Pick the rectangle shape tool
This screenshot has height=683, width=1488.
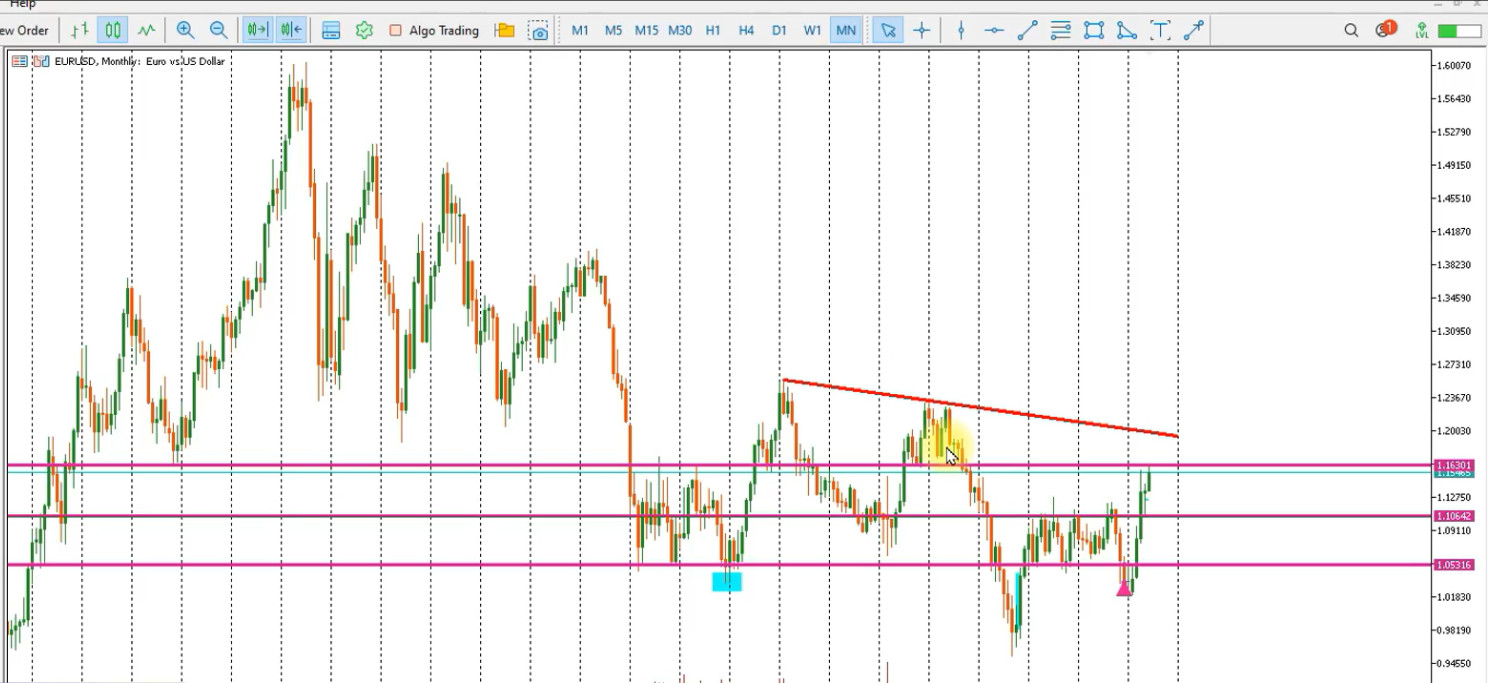[1094, 31]
